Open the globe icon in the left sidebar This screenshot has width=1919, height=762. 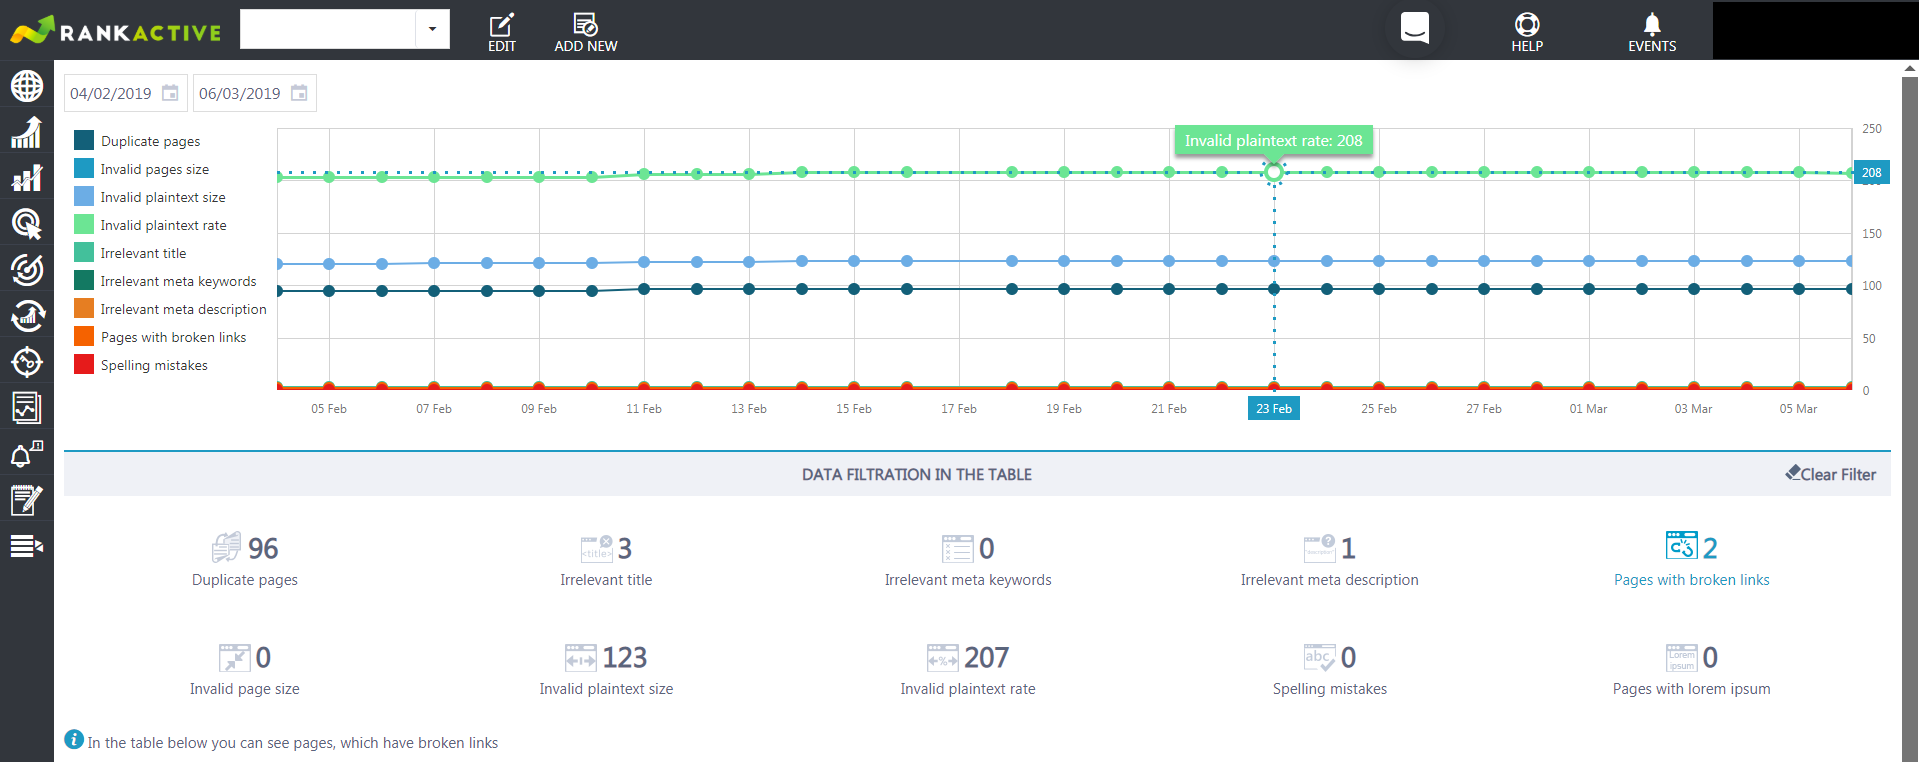click(x=27, y=86)
